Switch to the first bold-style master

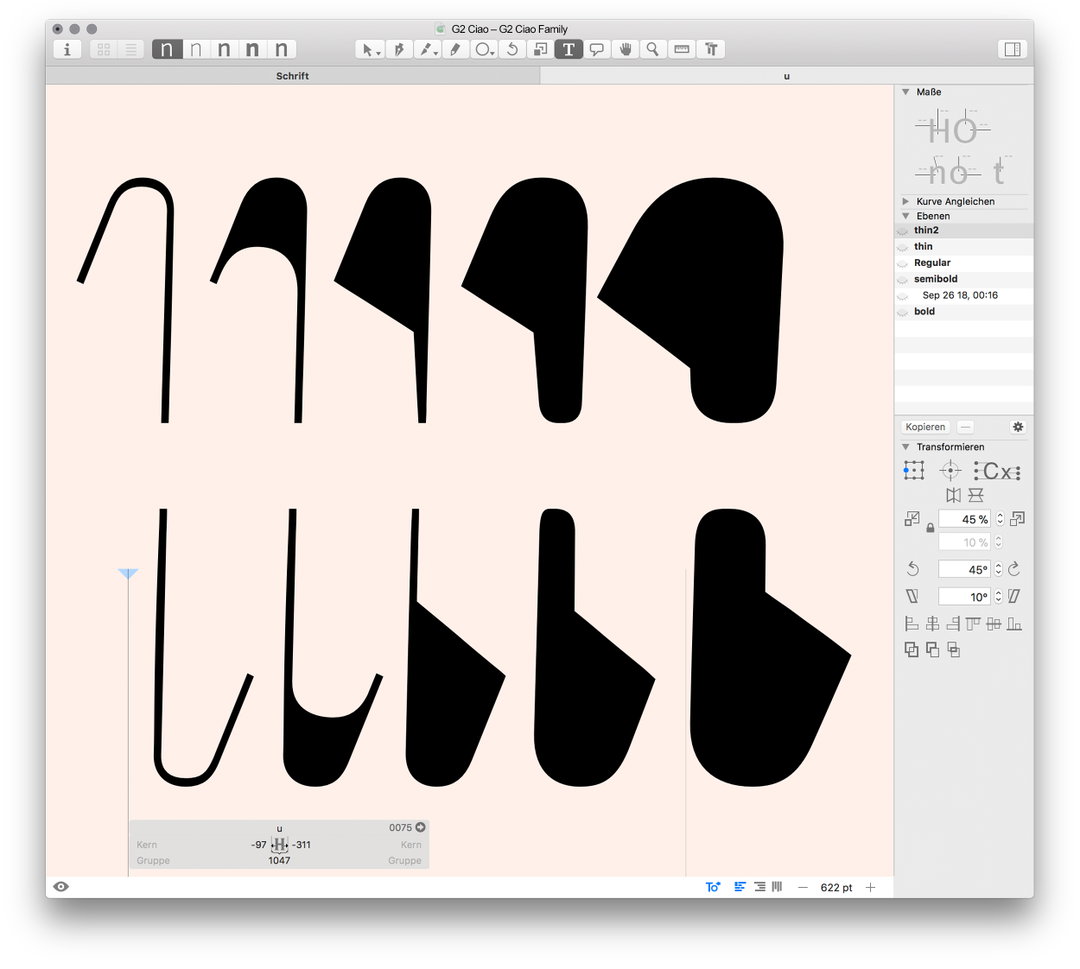coord(167,49)
